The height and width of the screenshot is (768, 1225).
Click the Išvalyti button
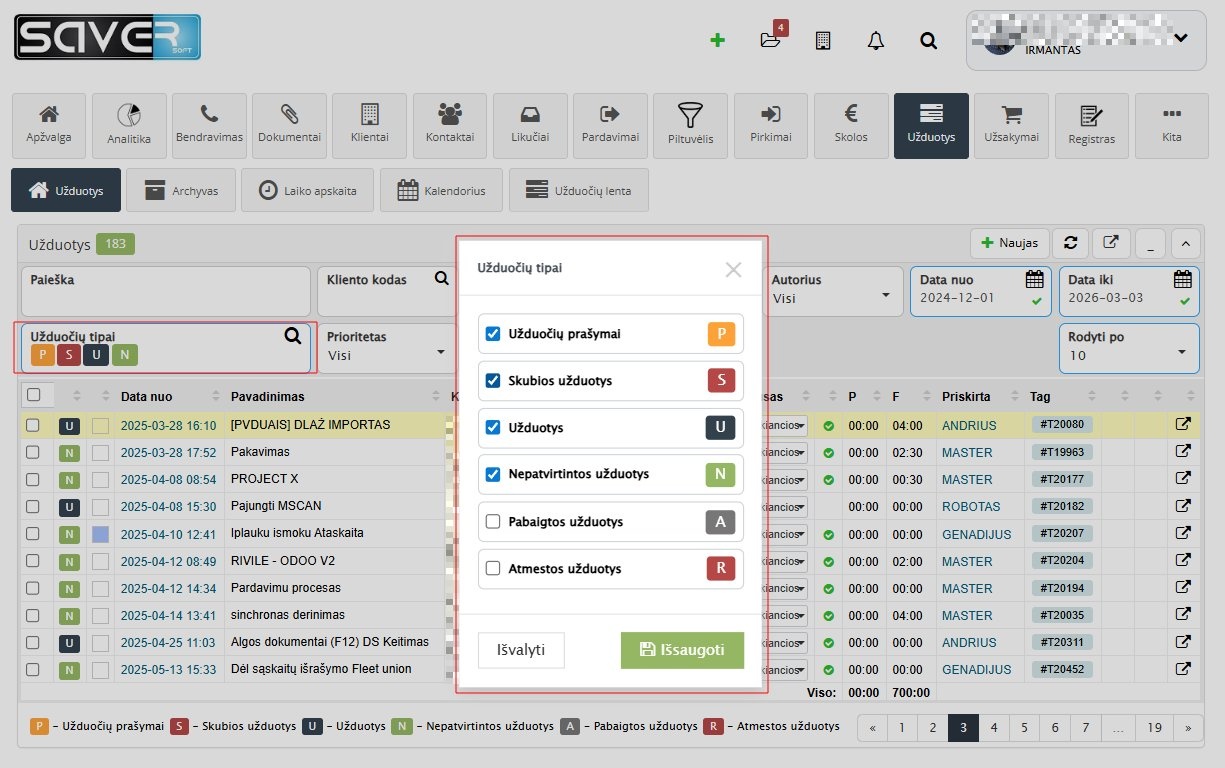tap(521, 650)
